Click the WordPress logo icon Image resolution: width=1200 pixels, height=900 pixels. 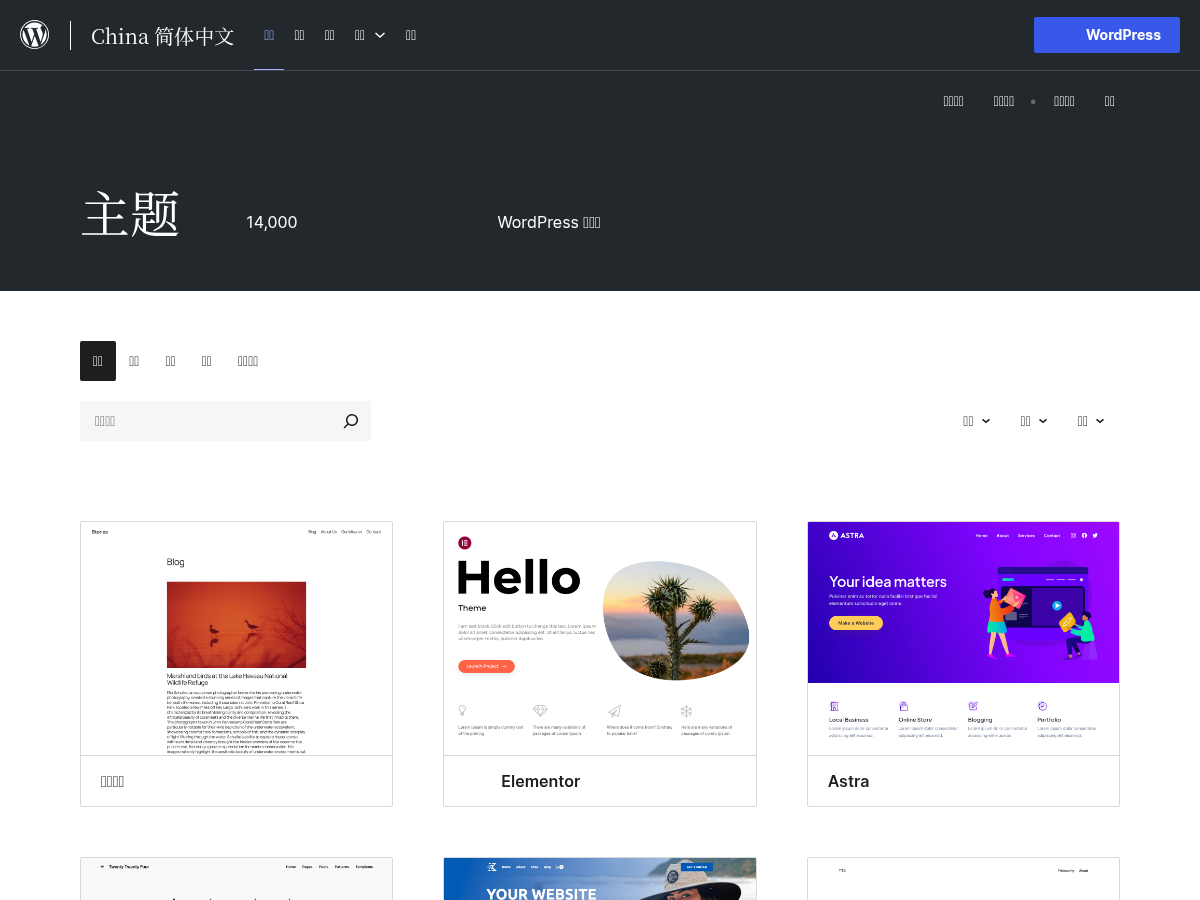[35, 35]
